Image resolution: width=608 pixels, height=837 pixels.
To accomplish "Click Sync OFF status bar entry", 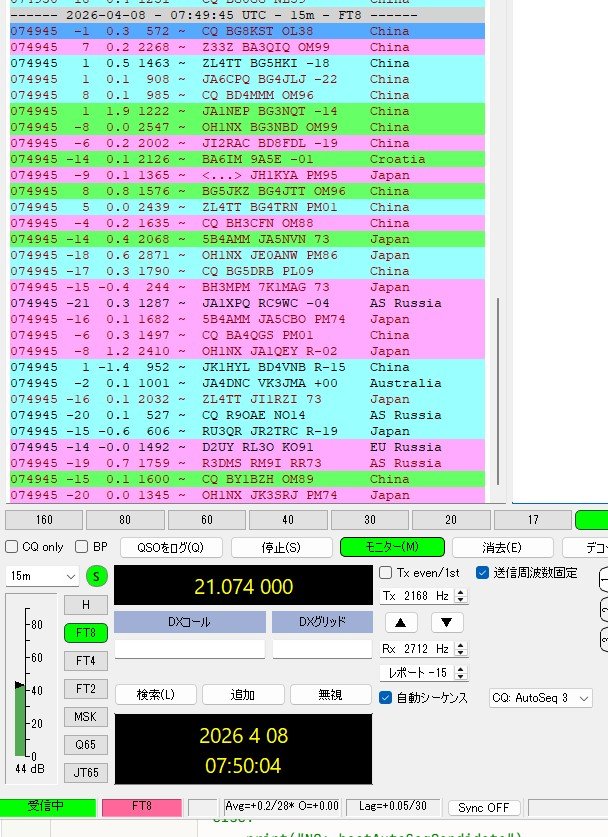I will 484,808.
